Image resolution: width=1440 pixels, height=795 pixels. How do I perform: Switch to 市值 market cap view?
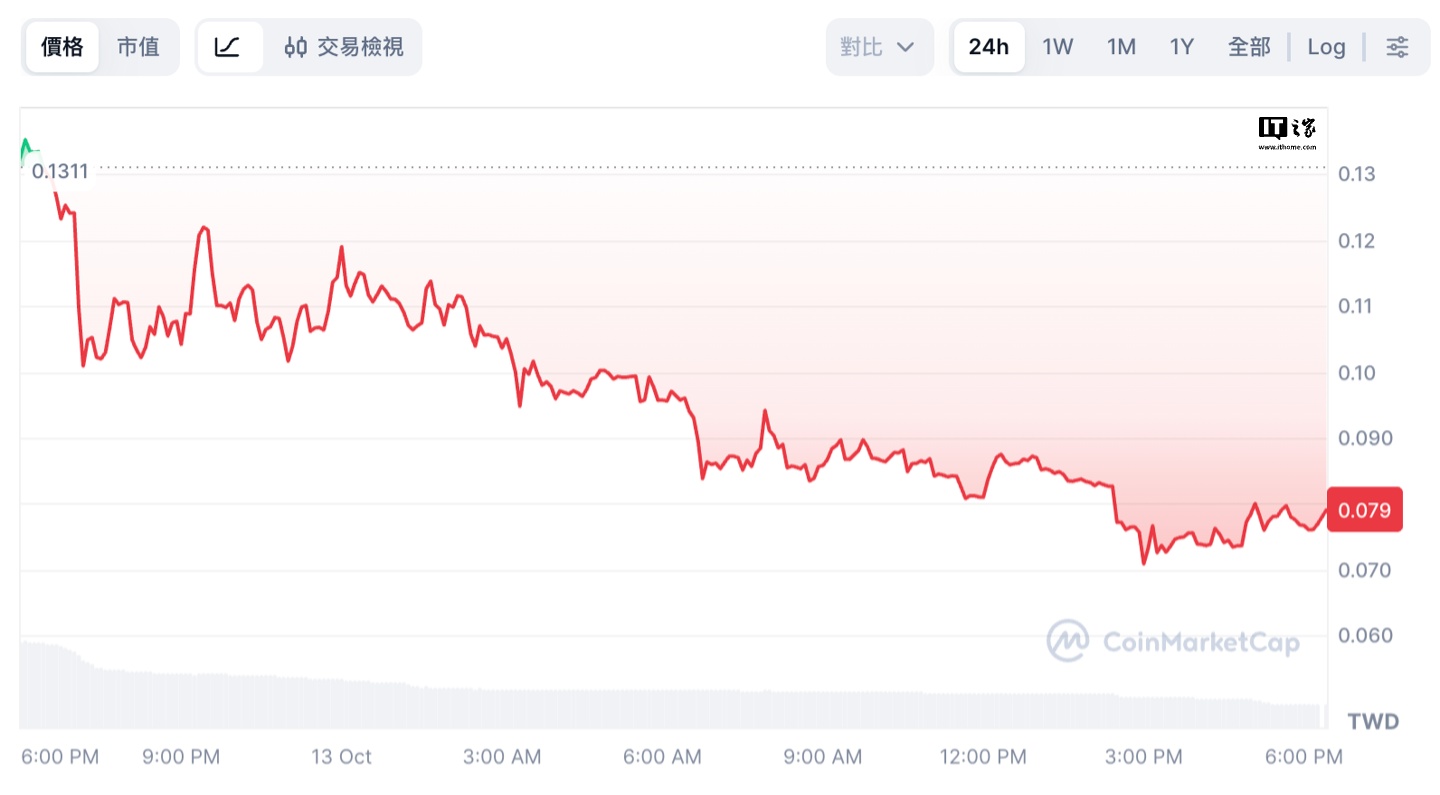click(138, 47)
